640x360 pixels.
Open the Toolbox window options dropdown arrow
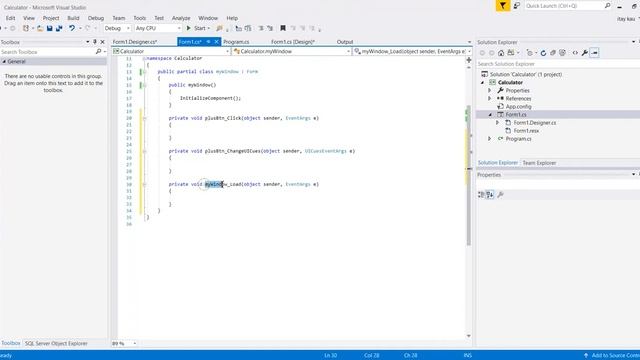(87, 42)
